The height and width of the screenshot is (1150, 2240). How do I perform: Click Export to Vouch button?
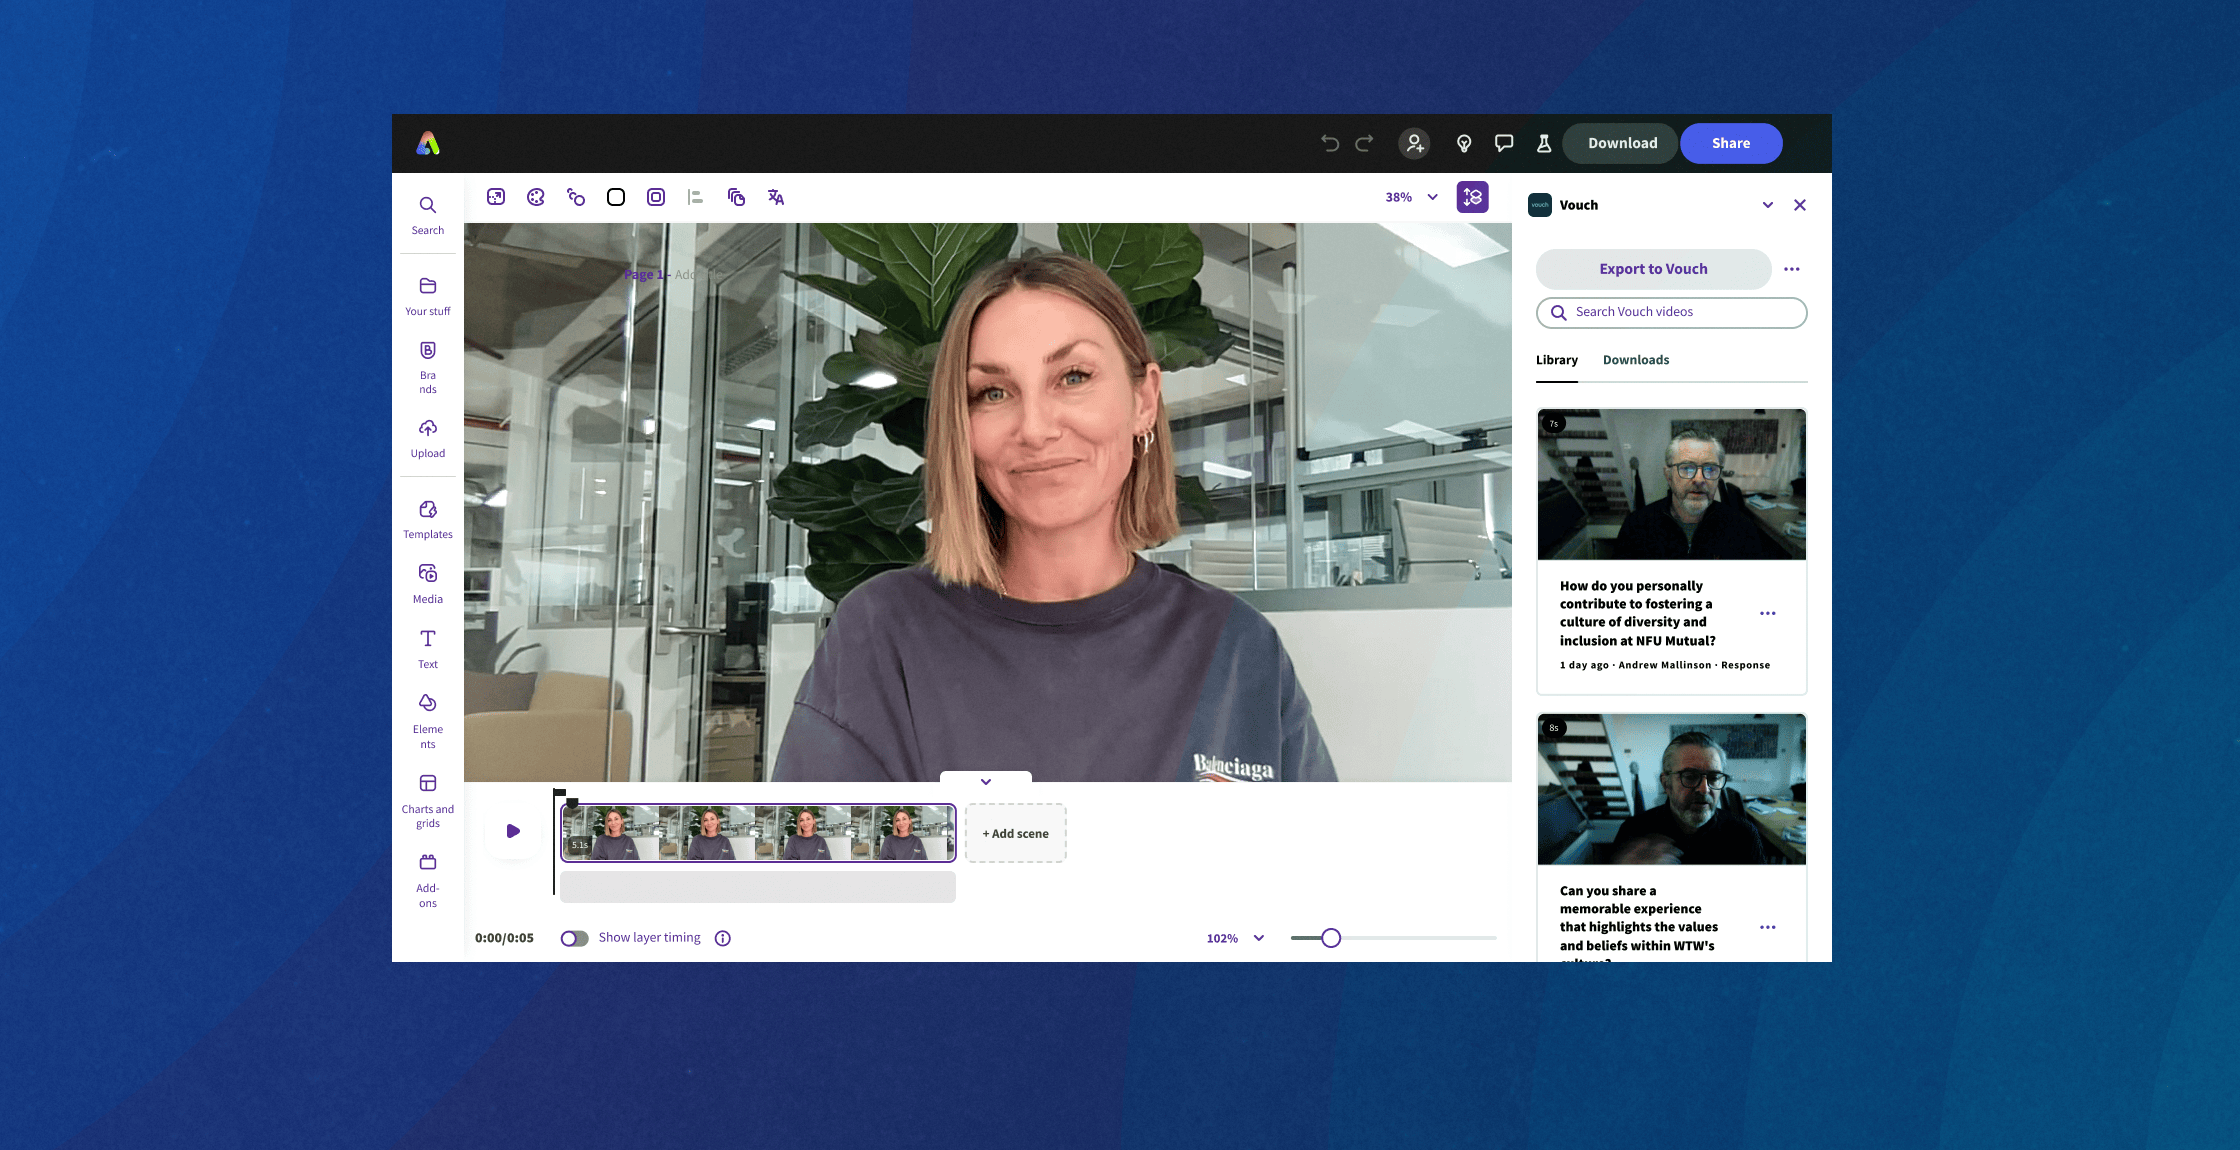pos(1653,269)
